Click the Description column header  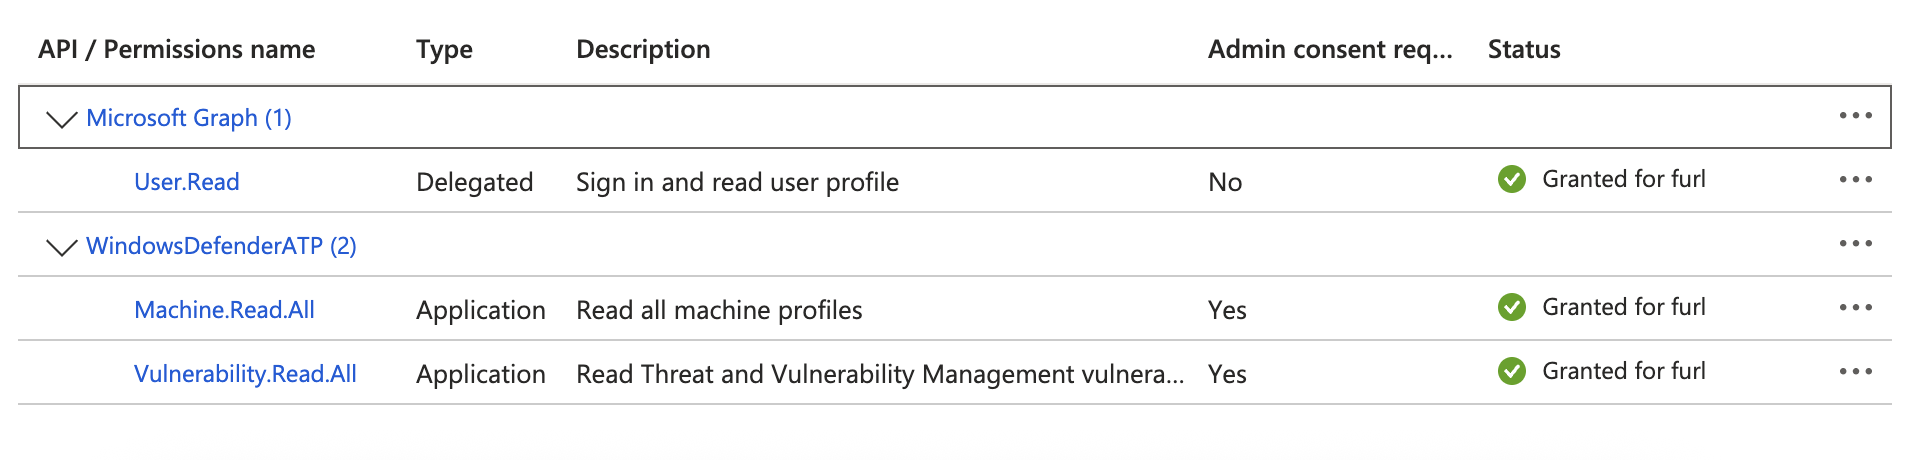pos(643,50)
